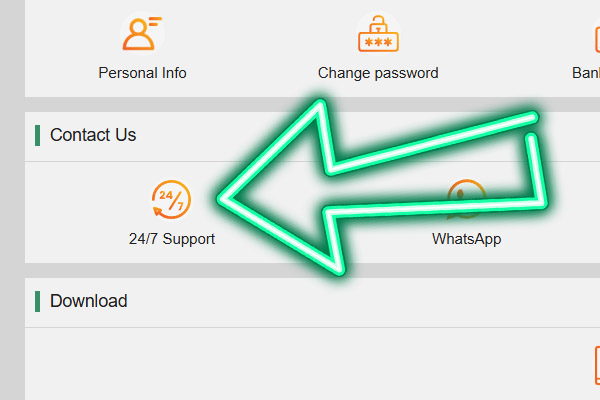The height and width of the screenshot is (400, 600).
Task: Open the 24/7 Support clock icon
Action: 171,199
